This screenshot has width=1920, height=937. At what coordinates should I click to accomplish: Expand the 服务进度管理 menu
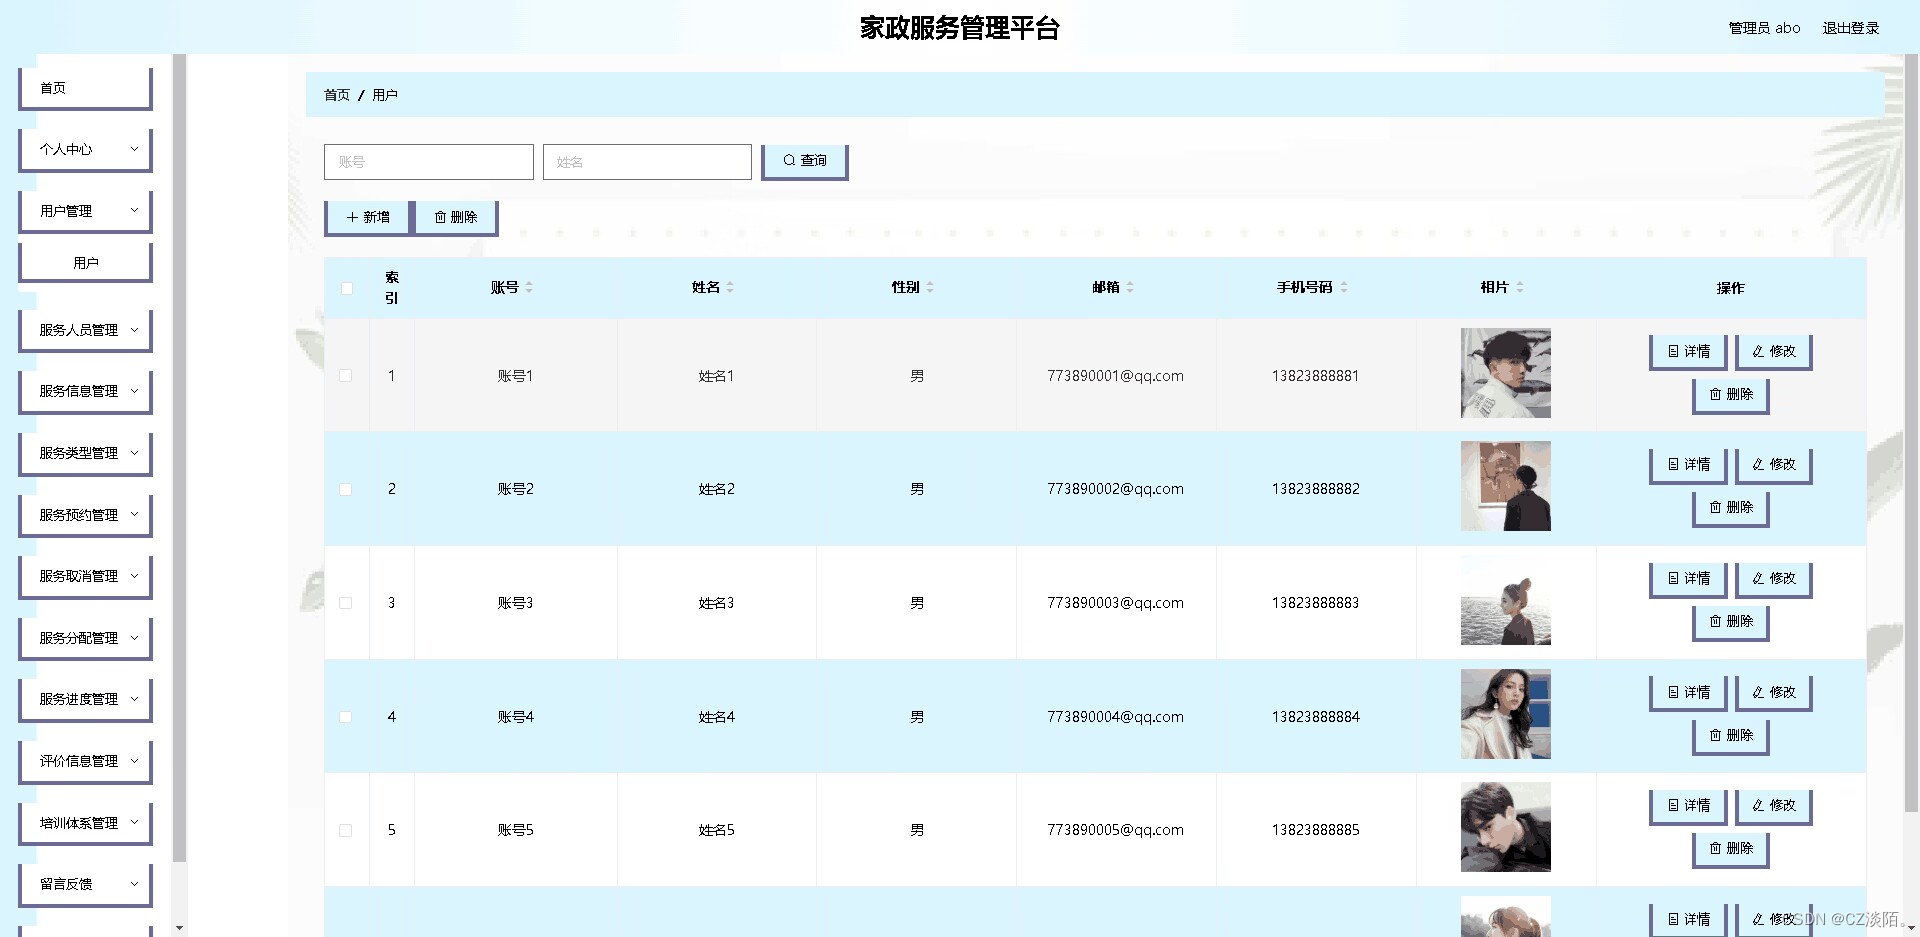tap(85, 700)
